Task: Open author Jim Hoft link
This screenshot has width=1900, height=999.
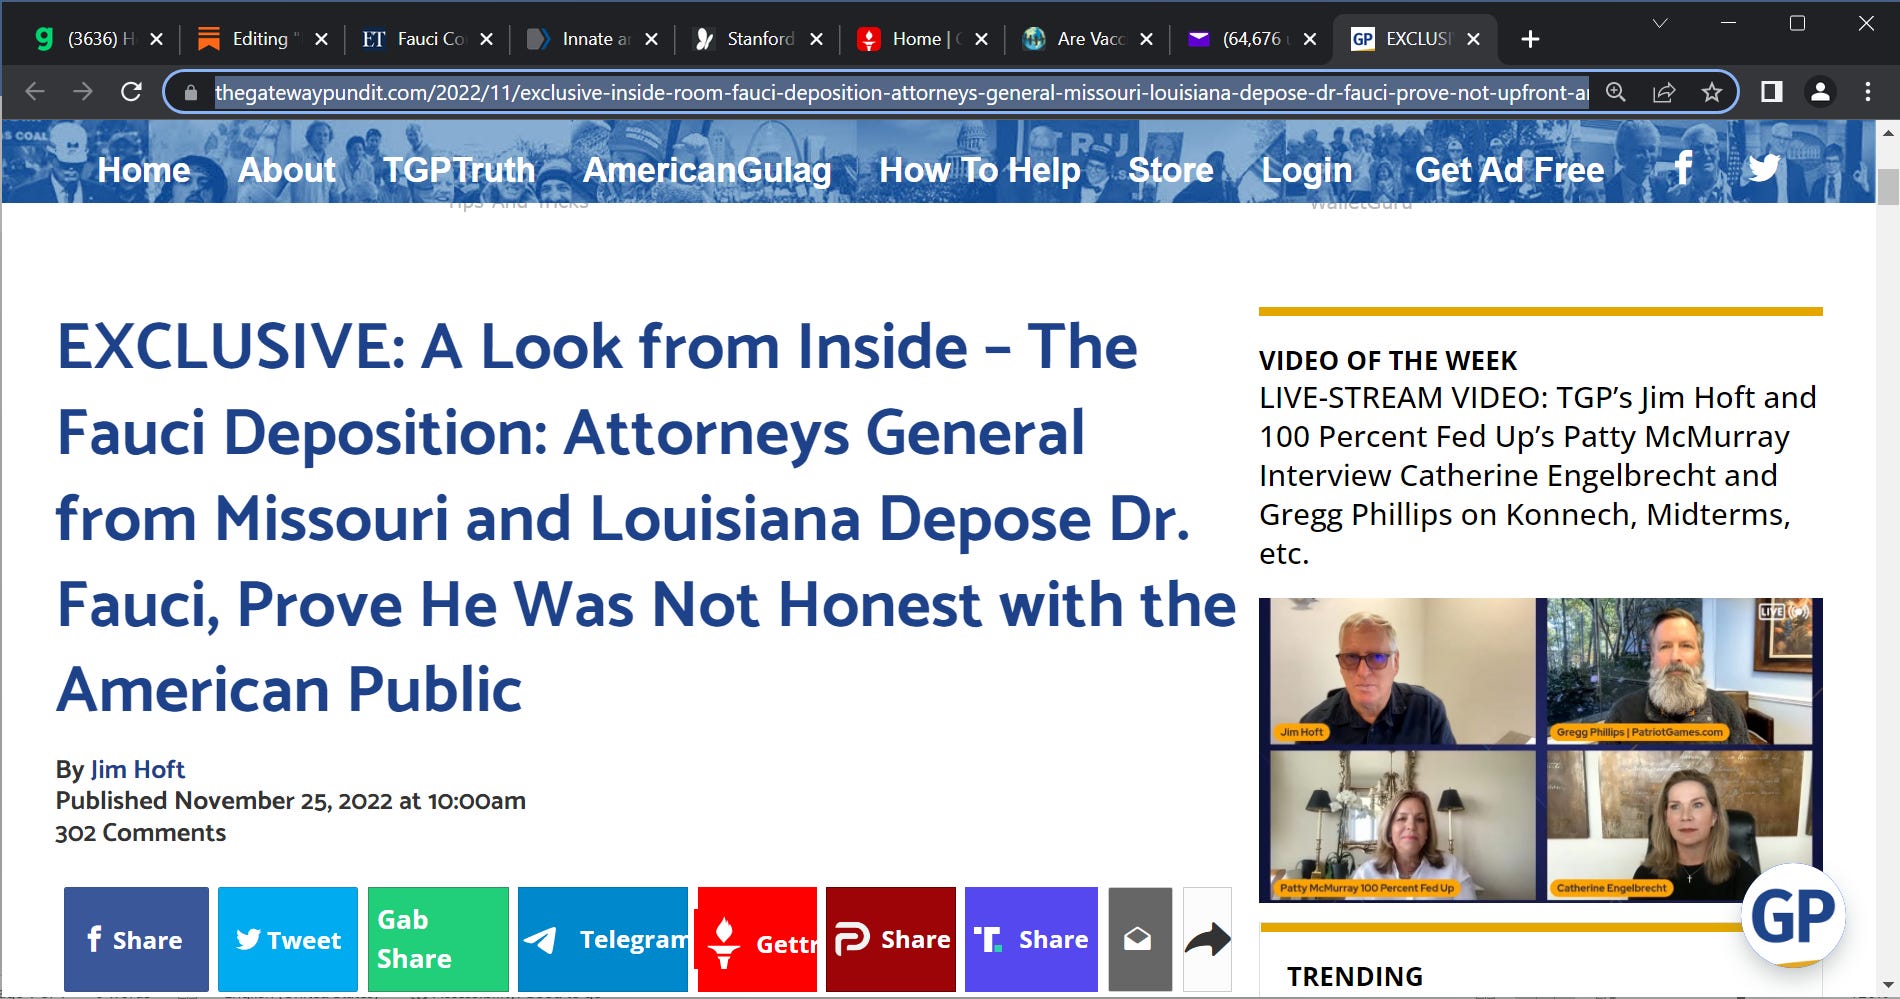Action: [138, 769]
